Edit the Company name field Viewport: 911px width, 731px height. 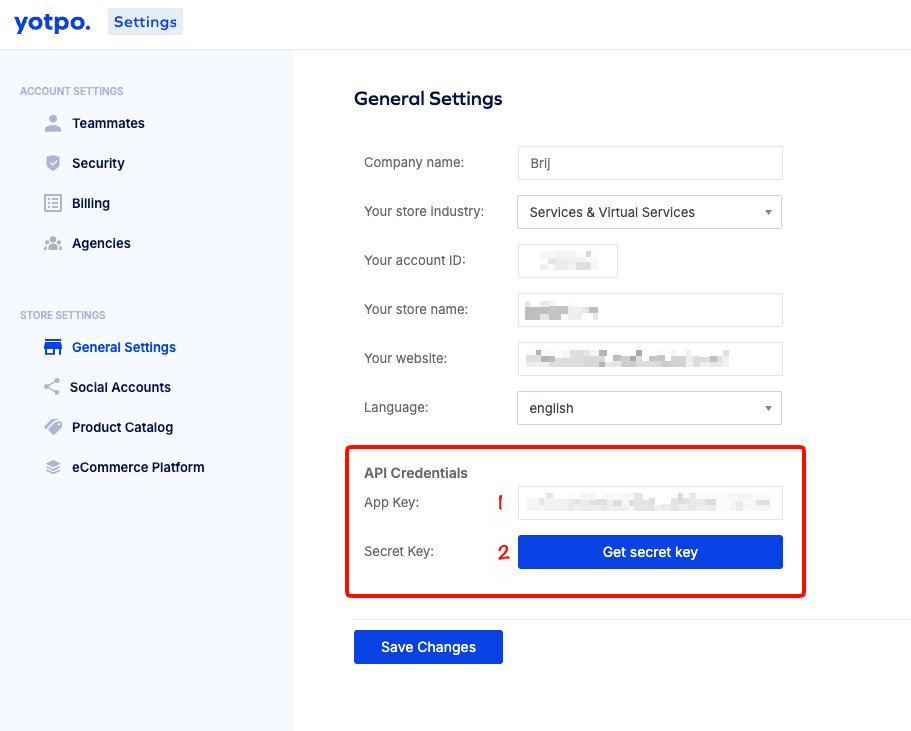point(650,163)
